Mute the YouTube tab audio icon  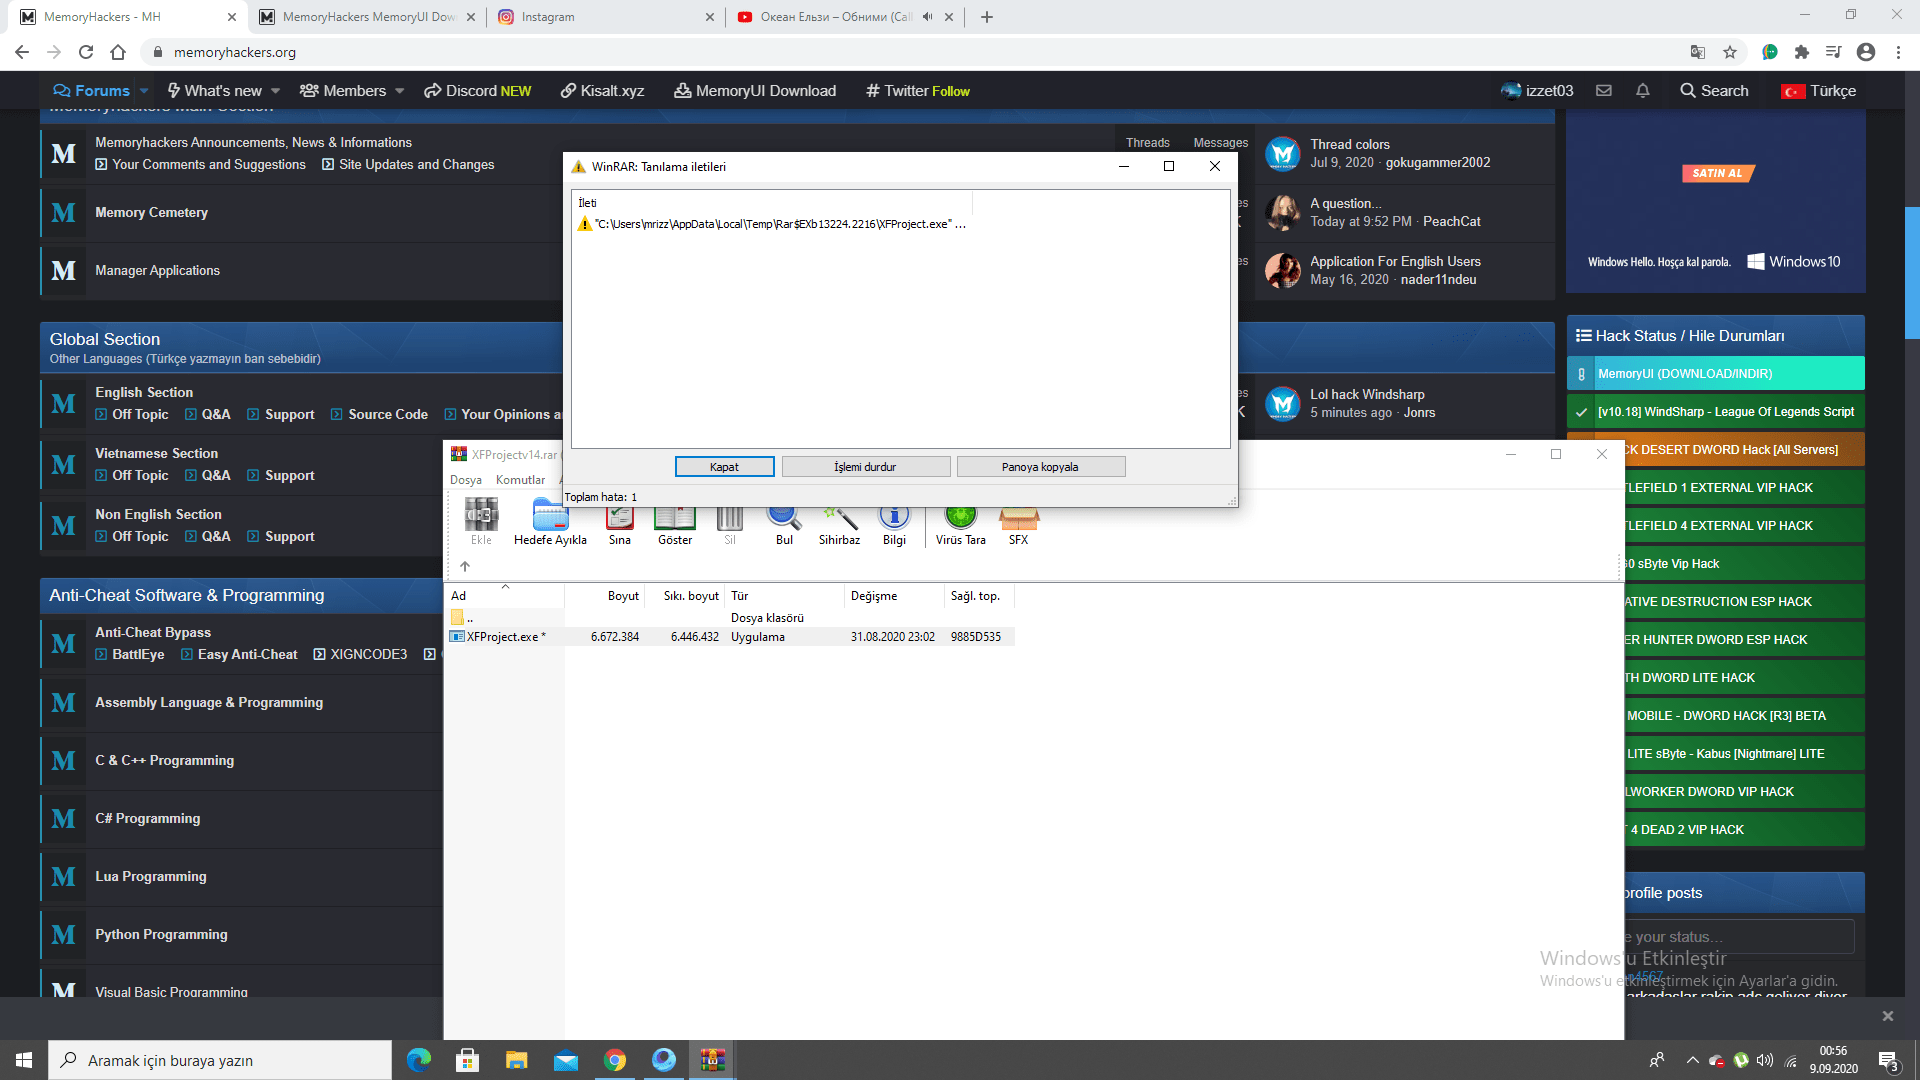[928, 17]
